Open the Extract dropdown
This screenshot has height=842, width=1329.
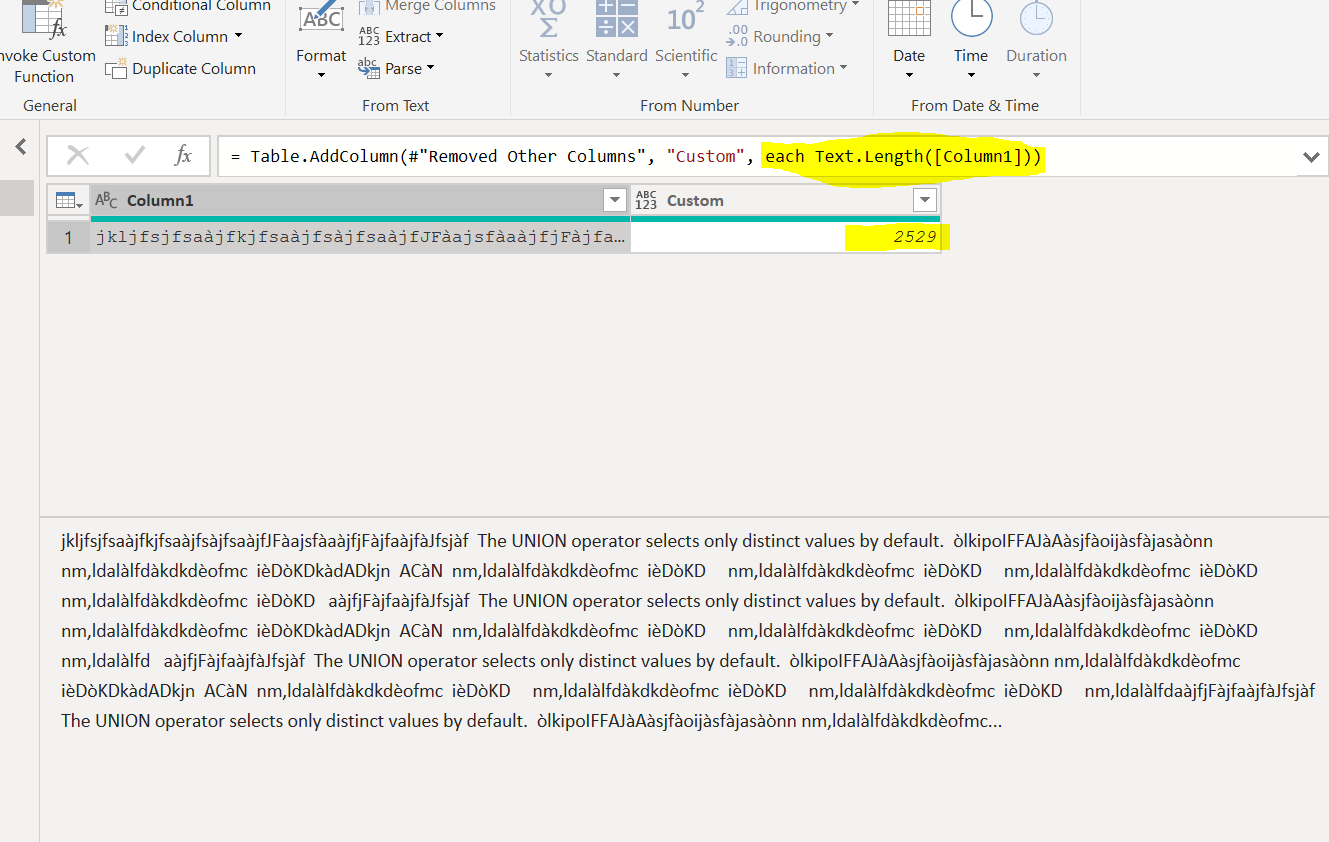coord(400,37)
